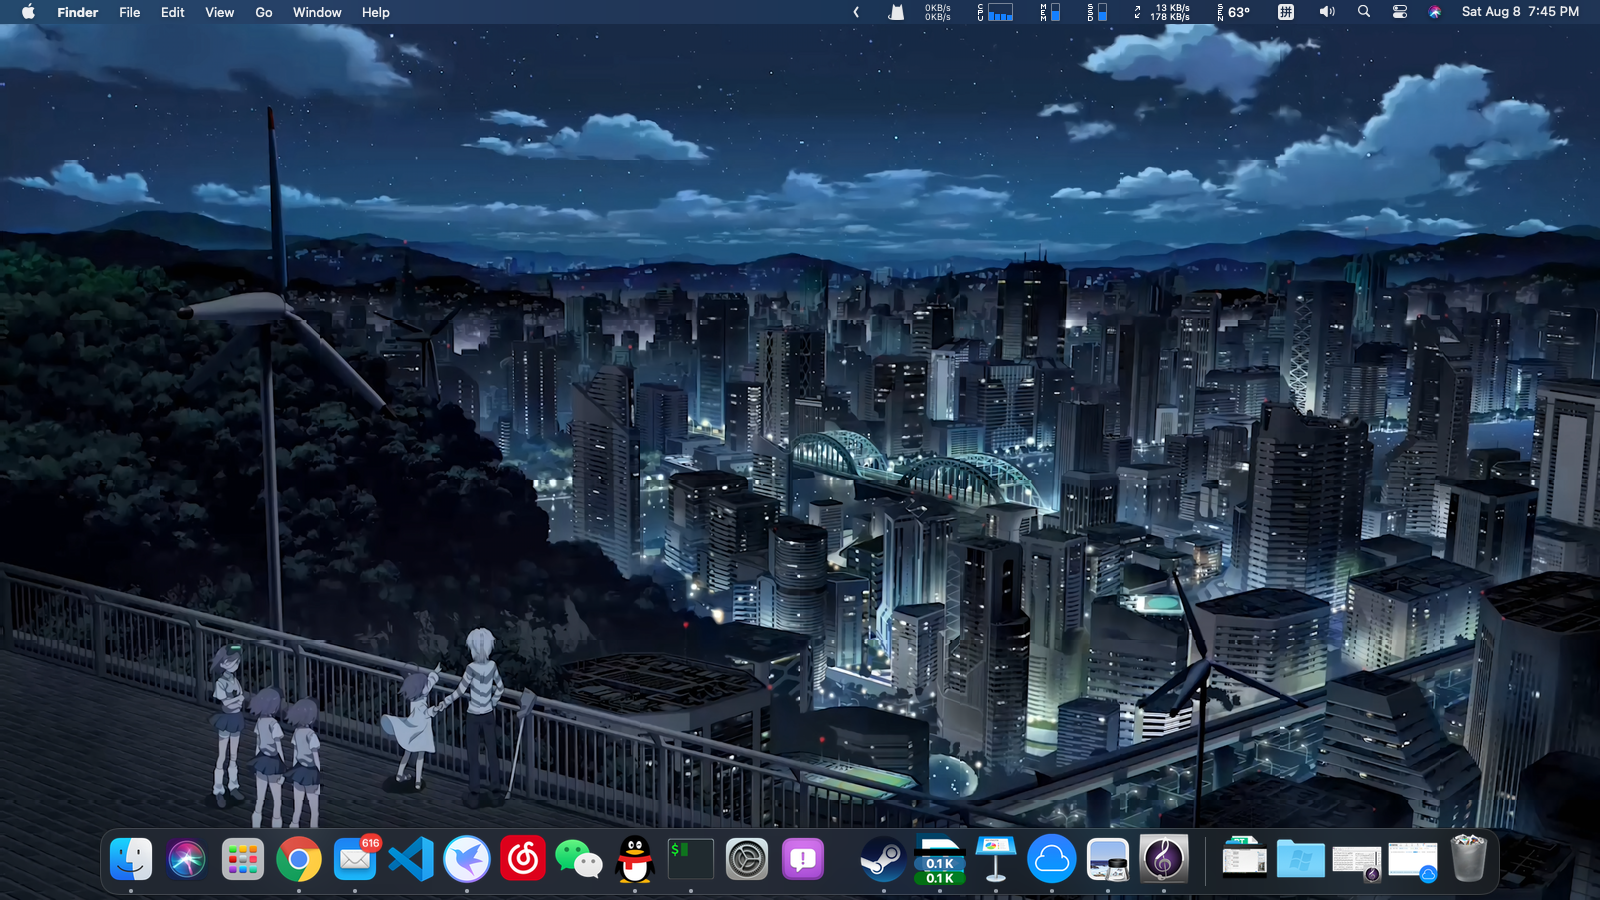
Task: Open the Go menu
Action: 264,12
